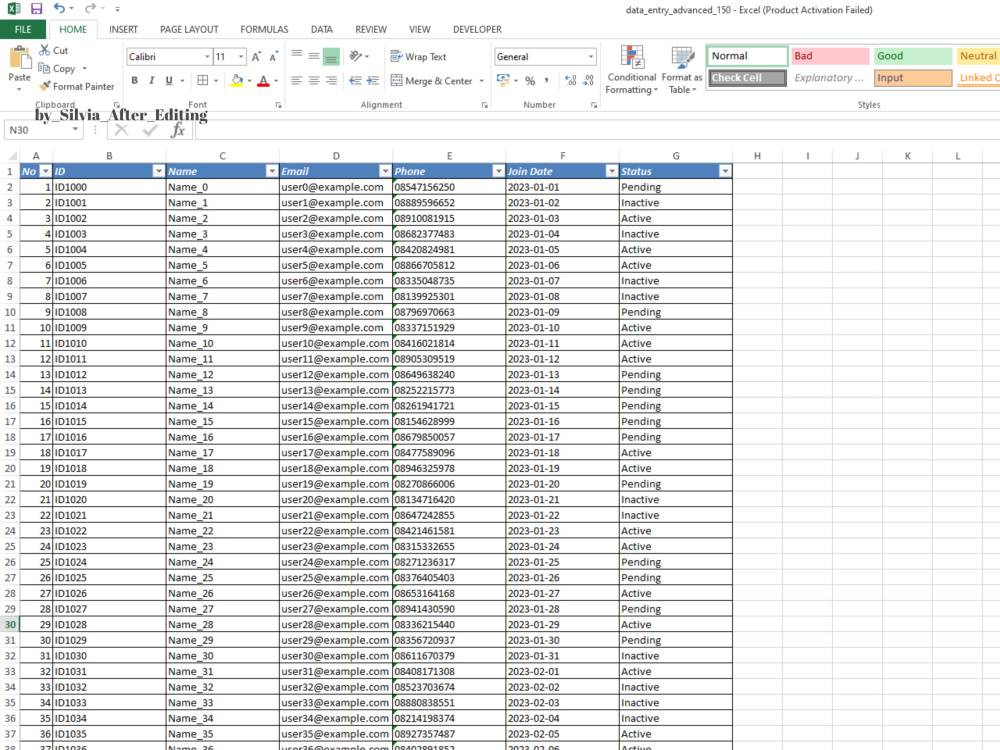Image resolution: width=1000 pixels, height=750 pixels.
Task: Open the General number format dropdown
Action: 591,57
